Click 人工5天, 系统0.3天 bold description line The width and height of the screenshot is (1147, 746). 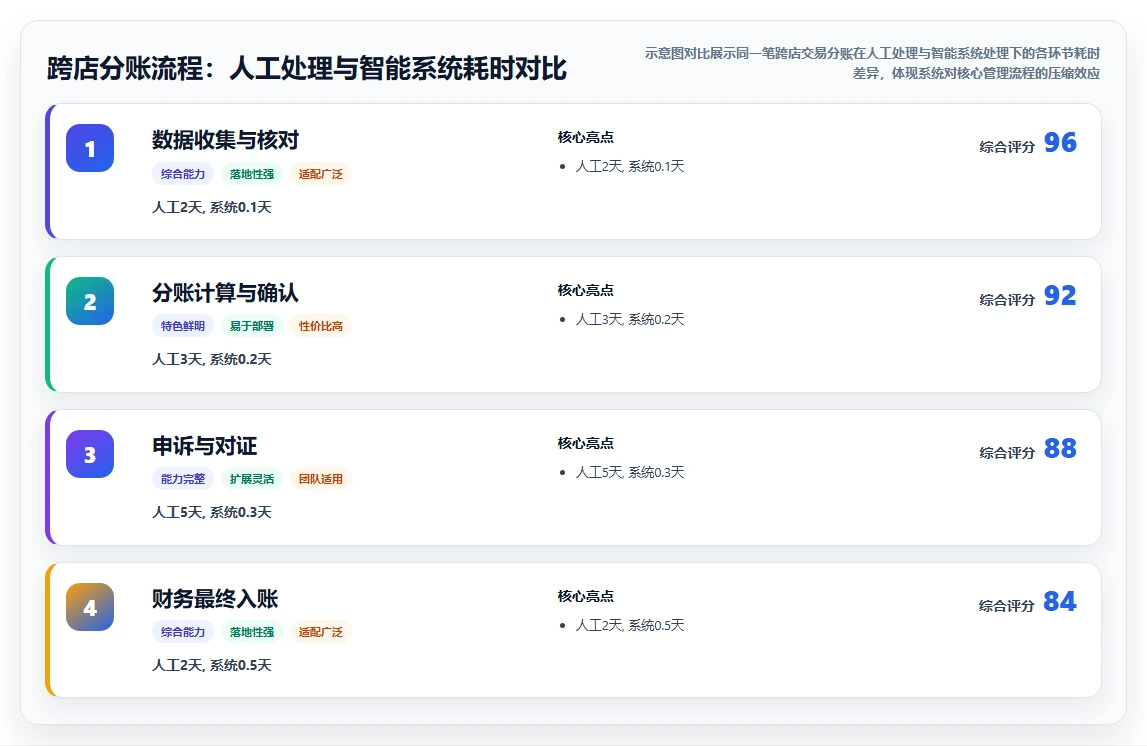[x=212, y=512]
